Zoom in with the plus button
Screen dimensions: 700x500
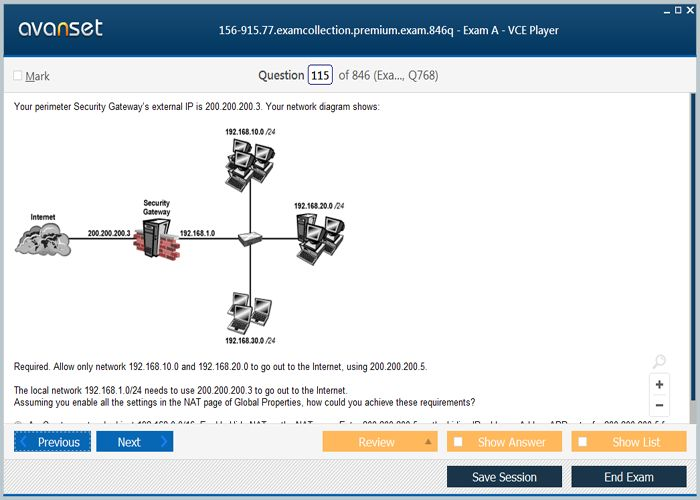pyautogui.click(x=659, y=384)
